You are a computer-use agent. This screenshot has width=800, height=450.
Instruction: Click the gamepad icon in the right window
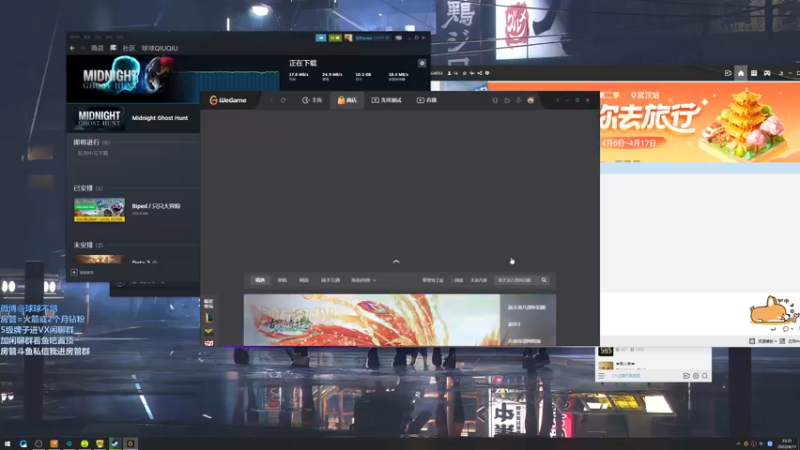click(x=767, y=73)
